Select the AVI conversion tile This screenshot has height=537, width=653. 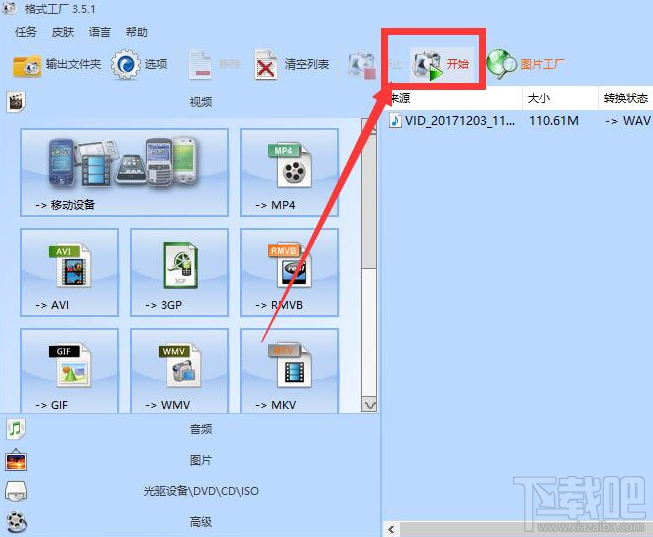tap(70, 272)
